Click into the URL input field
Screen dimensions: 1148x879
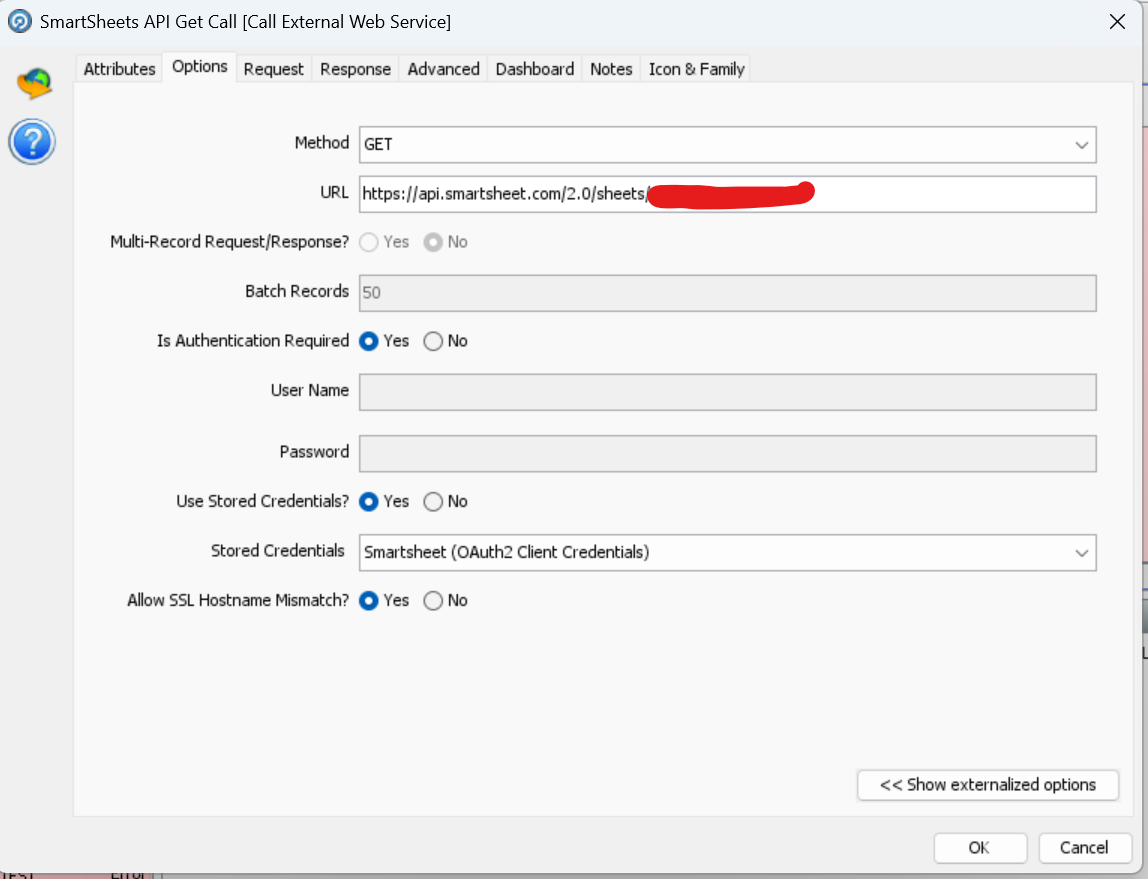point(727,194)
